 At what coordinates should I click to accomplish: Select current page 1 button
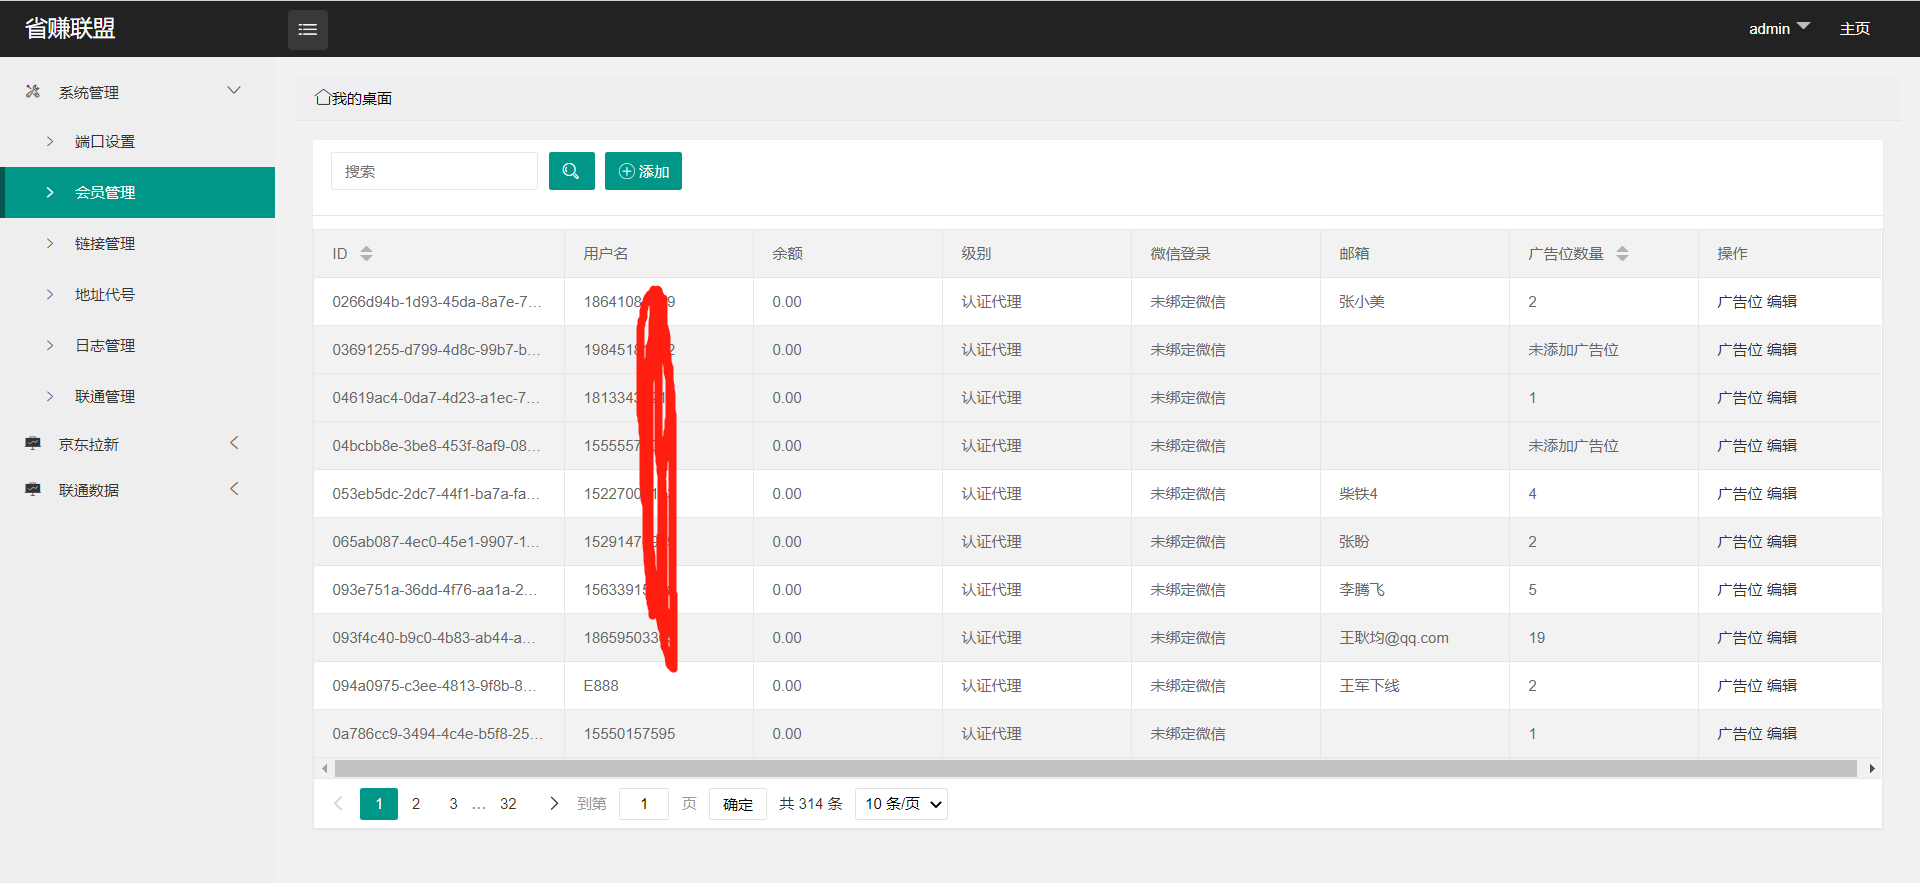379,804
